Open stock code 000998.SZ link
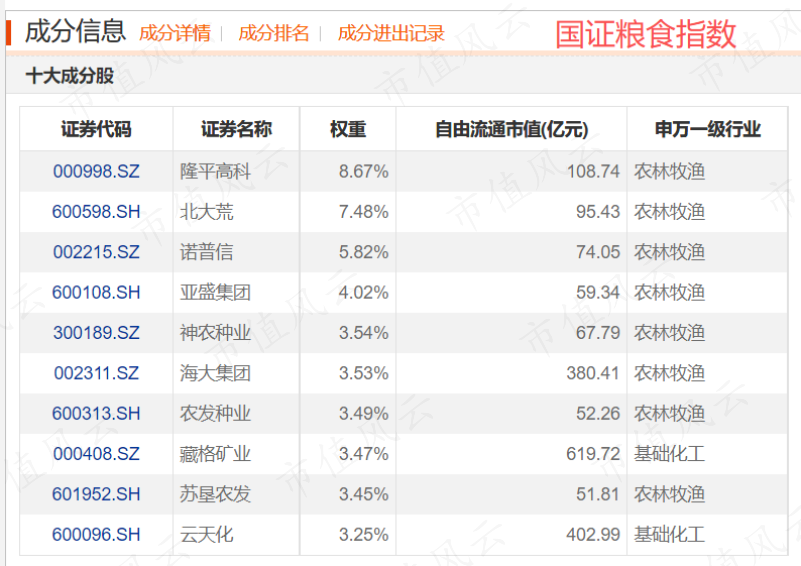The image size is (801, 566). tap(96, 171)
